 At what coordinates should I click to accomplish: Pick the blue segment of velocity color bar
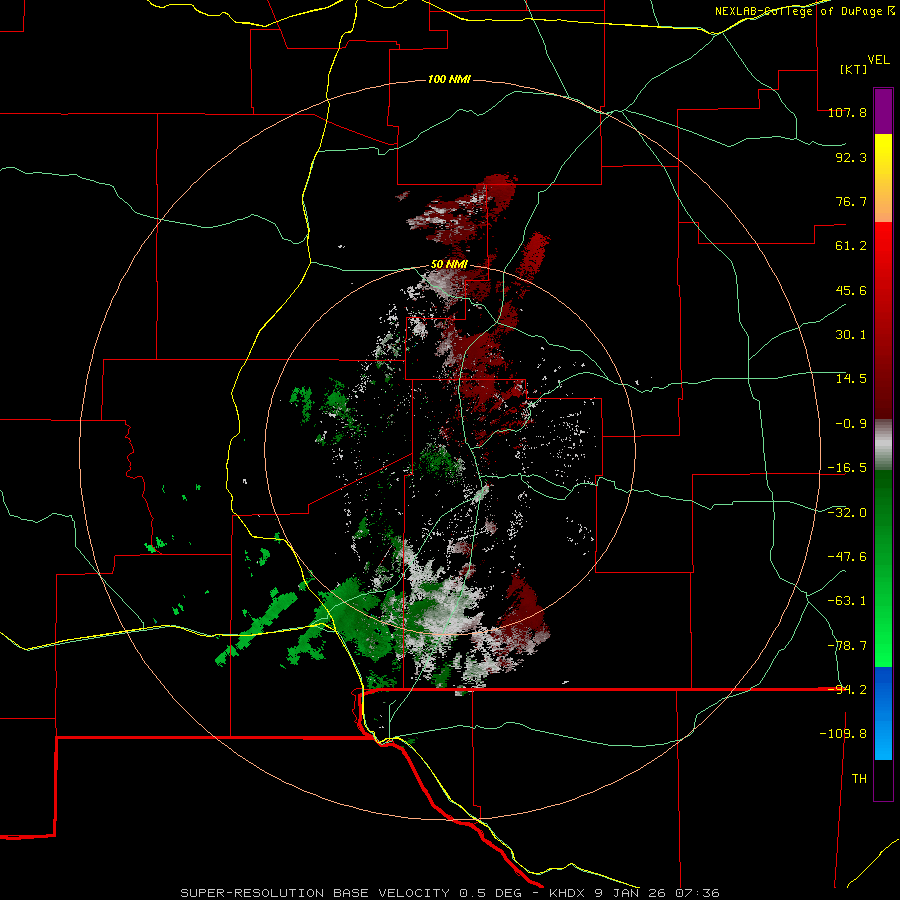coord(883,713)
